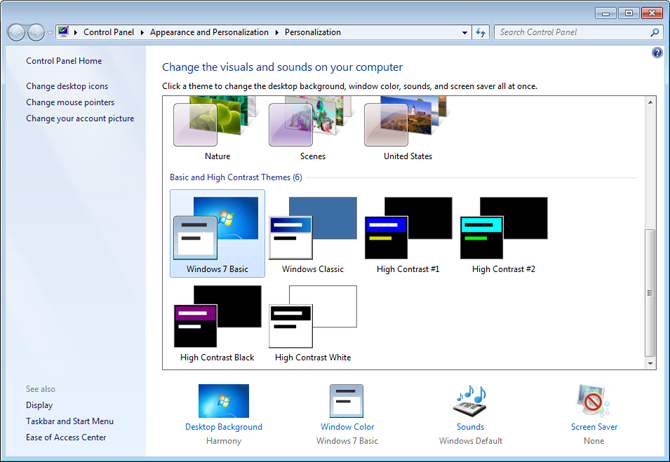Expand arrow after Appearance and Personalization breadcrumb

point(277,32)
